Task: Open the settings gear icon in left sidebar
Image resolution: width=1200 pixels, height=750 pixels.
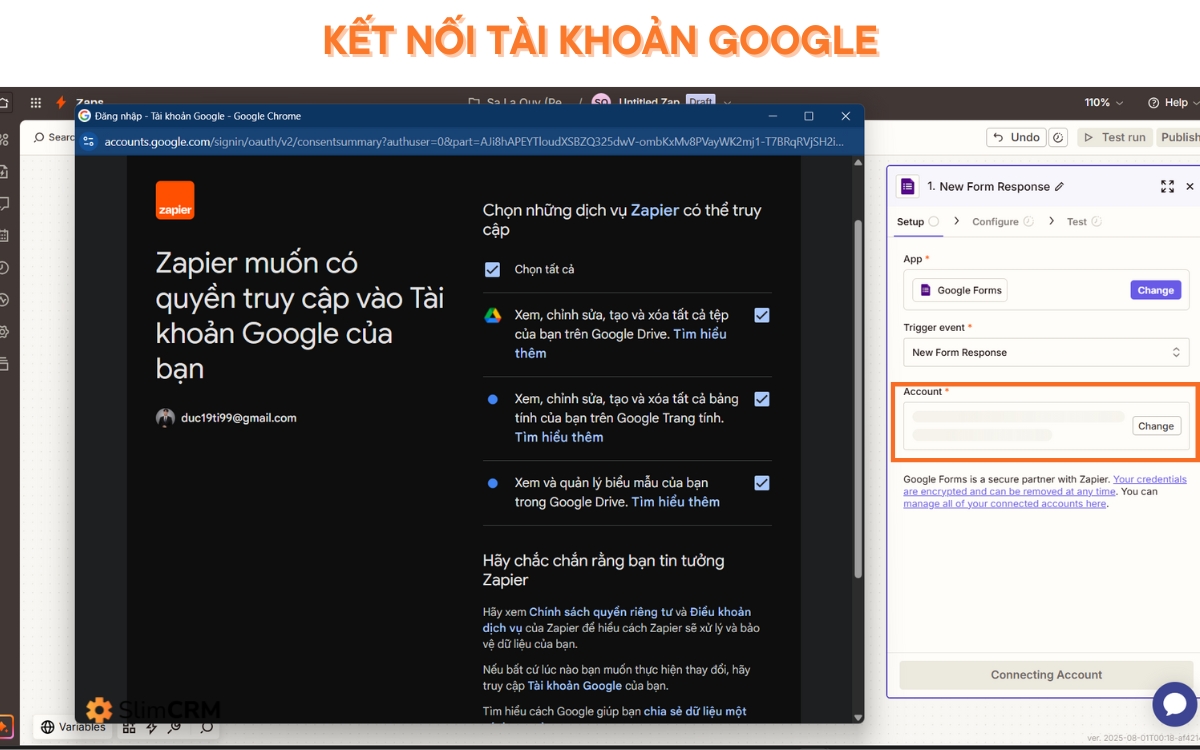Action: 4,331
